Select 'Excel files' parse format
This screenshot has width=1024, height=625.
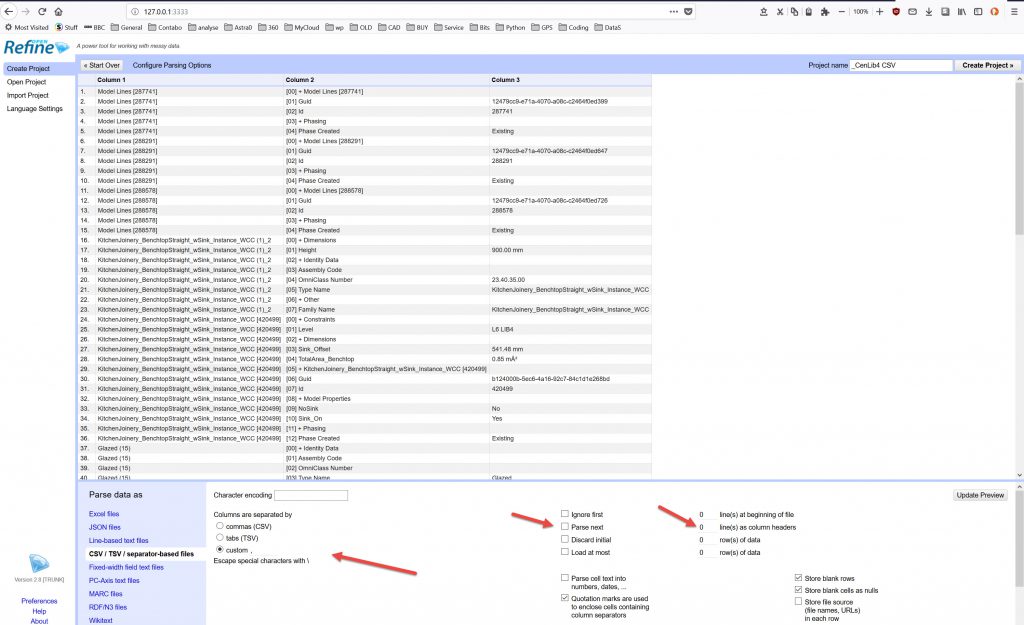click(105, 513)
